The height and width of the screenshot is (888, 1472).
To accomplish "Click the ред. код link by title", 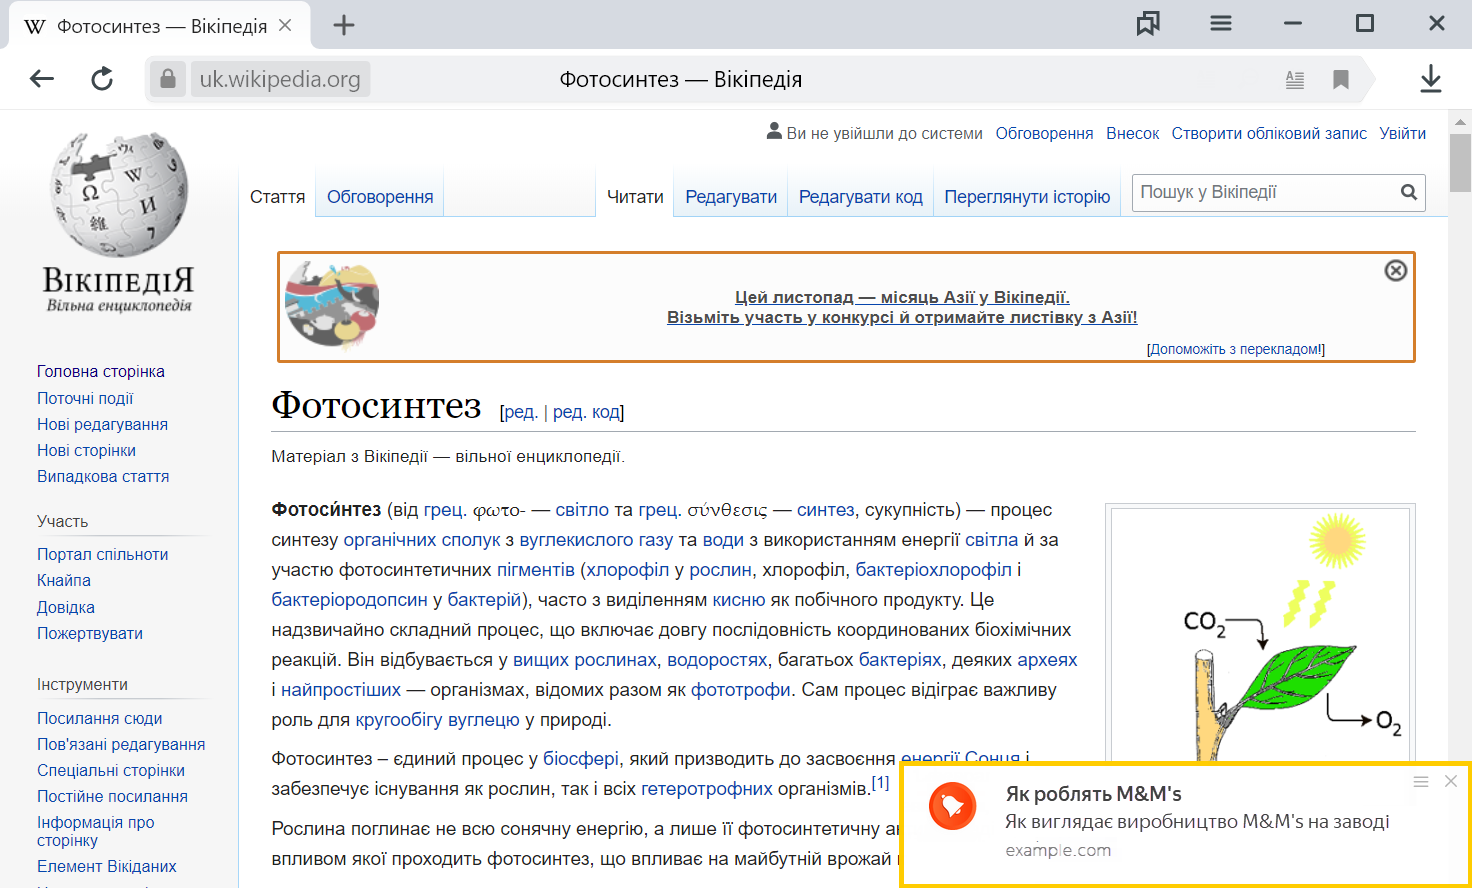I will (586, 411).
